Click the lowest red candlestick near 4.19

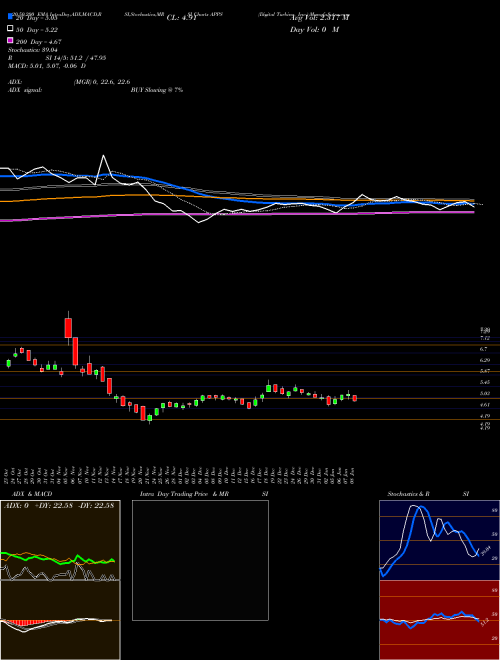(x=143, y=413)
